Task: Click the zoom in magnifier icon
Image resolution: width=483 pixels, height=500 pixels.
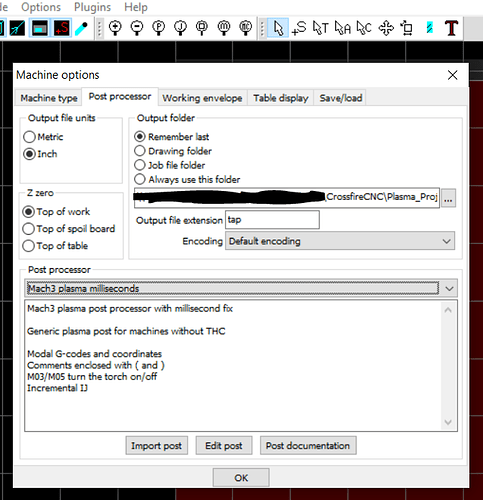Action: click(x=115, y=28)
